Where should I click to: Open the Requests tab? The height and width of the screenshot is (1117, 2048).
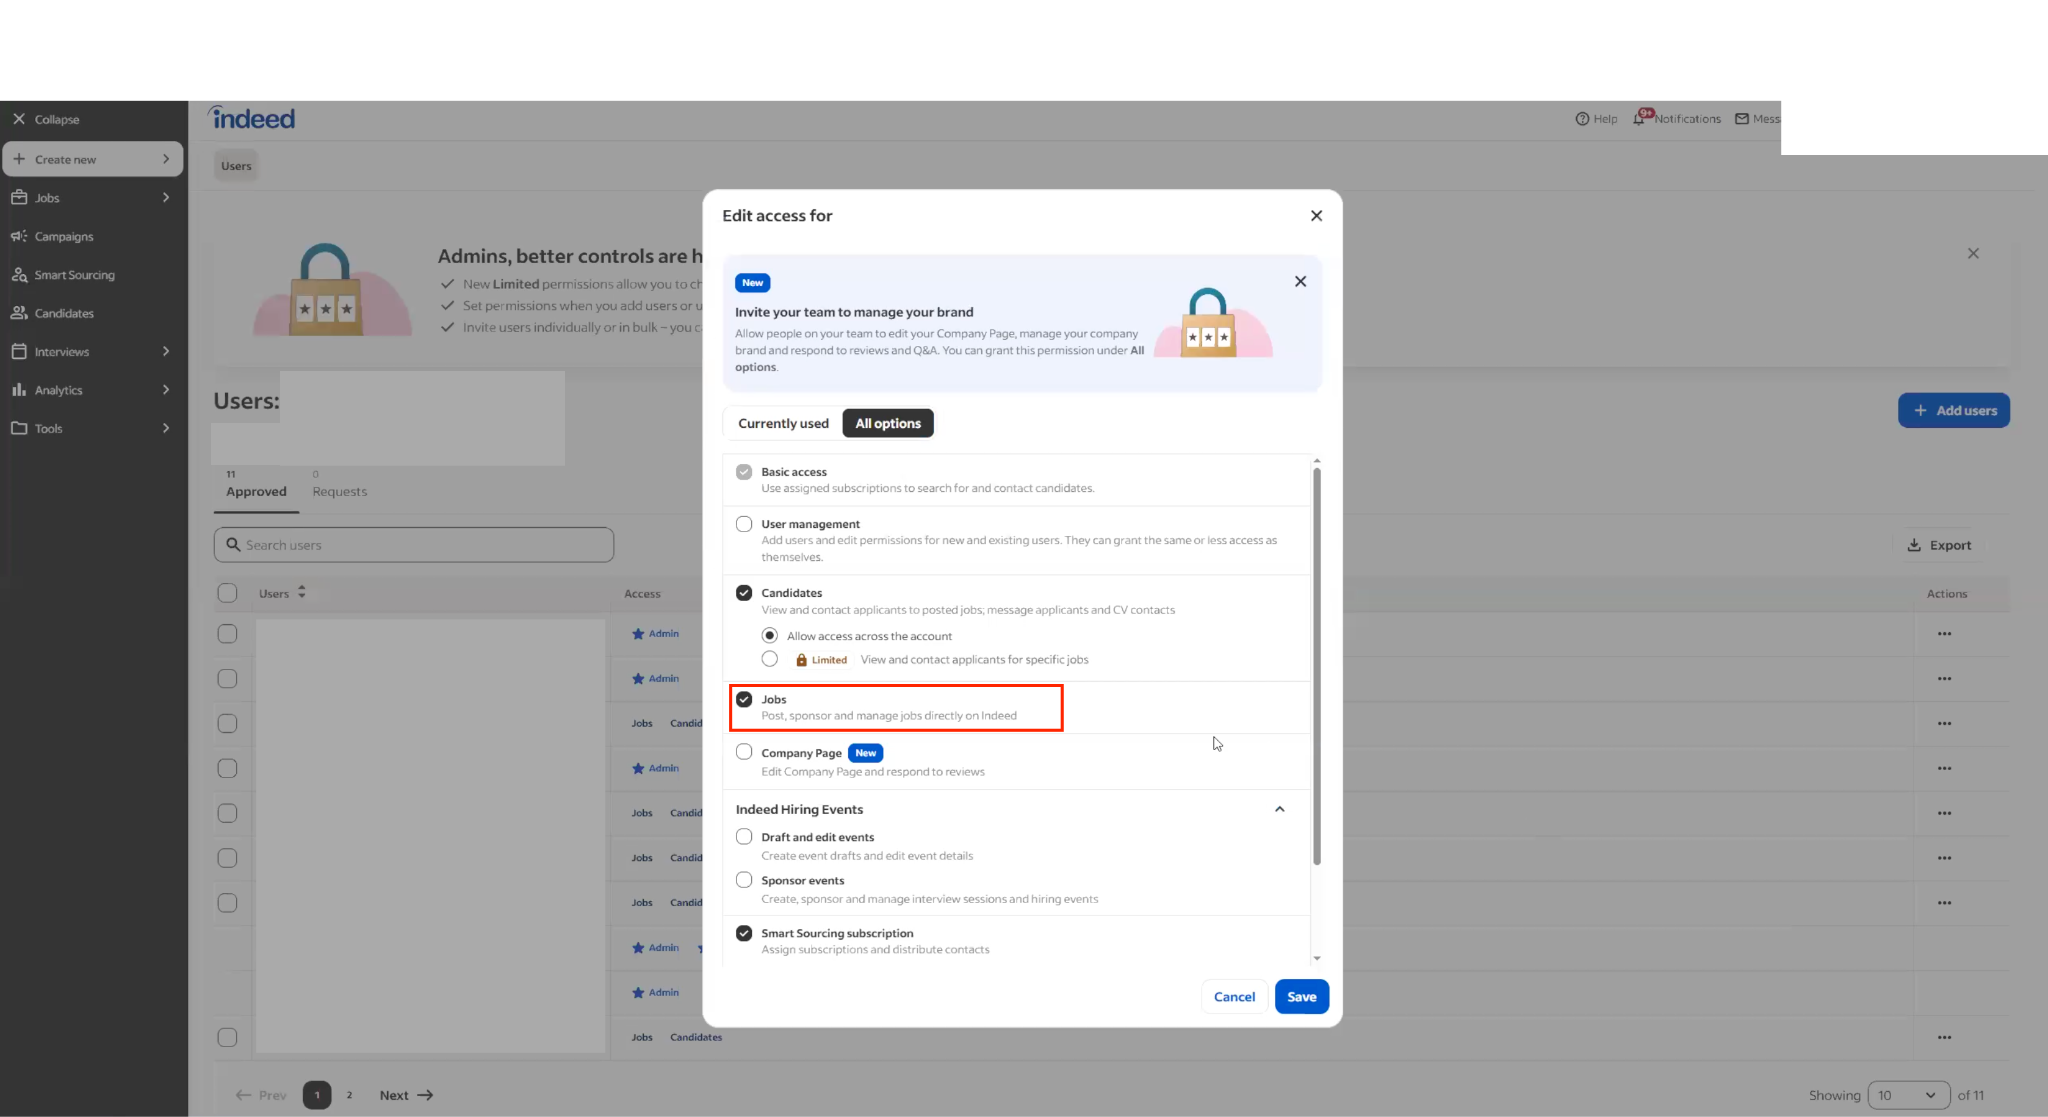coord(339,491)
